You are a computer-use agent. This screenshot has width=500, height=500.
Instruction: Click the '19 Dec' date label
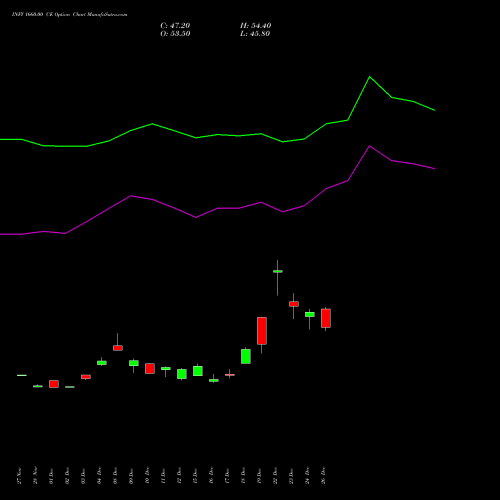coord(259,476)
